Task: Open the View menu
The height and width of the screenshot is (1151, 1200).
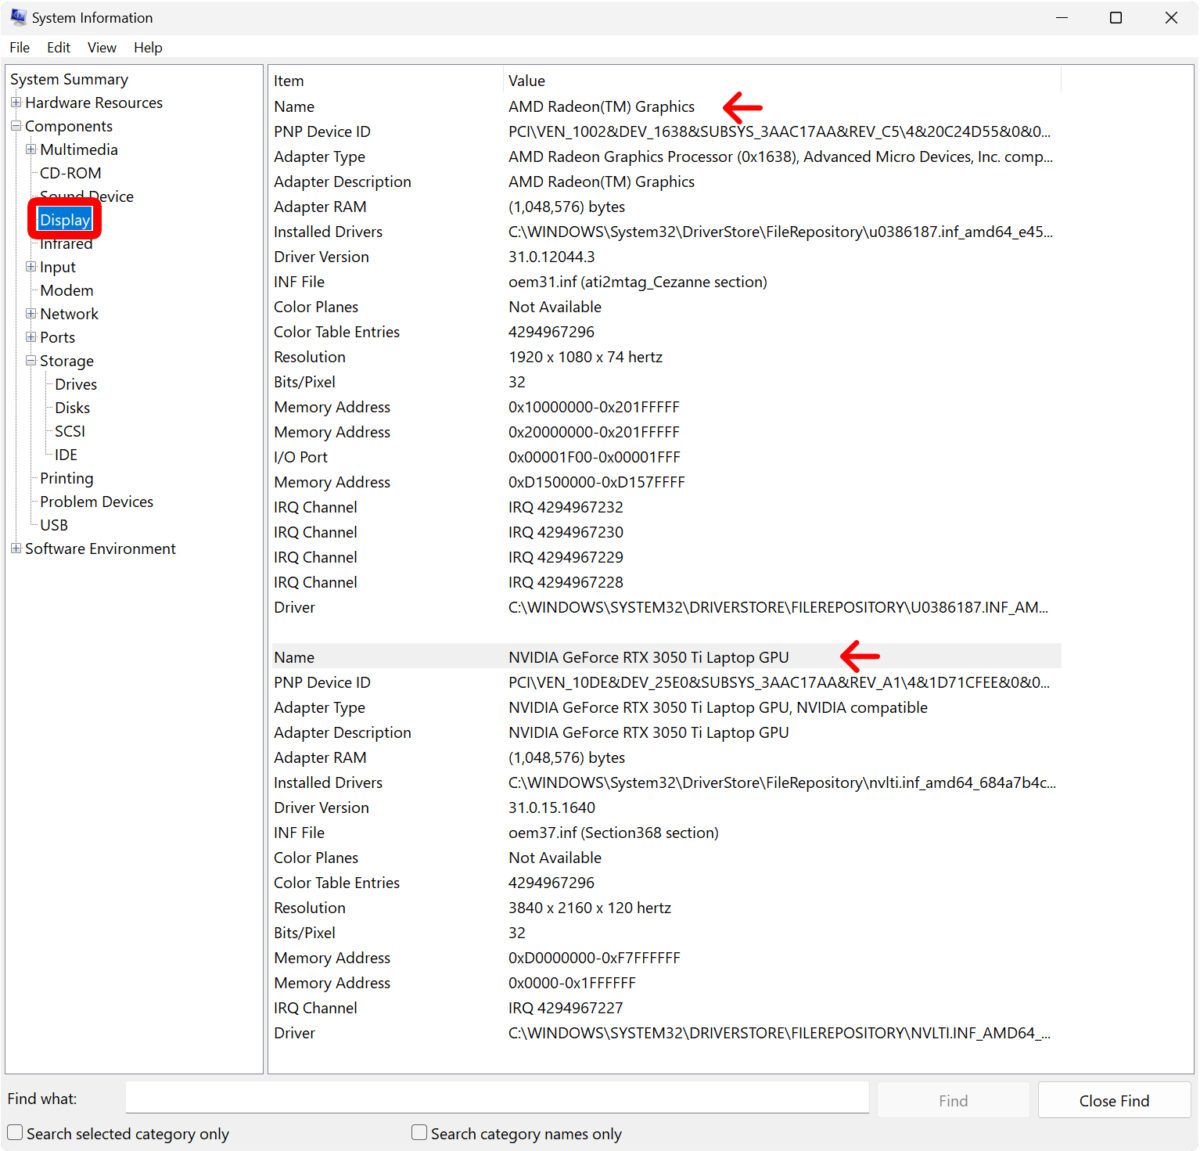Action: coord(101,47)
